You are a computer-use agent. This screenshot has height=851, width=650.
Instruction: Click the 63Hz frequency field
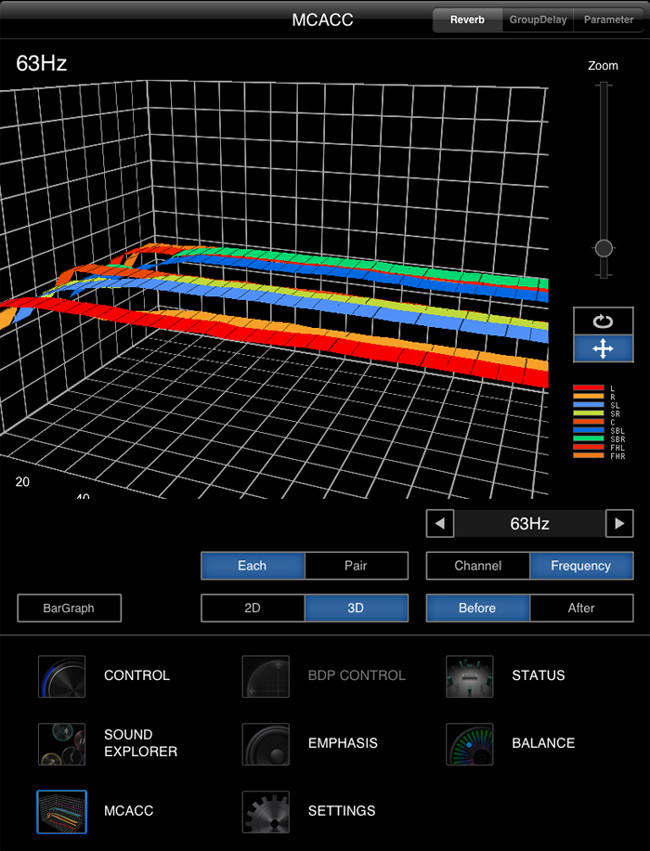pyautogui.click(x=530, y=524)
